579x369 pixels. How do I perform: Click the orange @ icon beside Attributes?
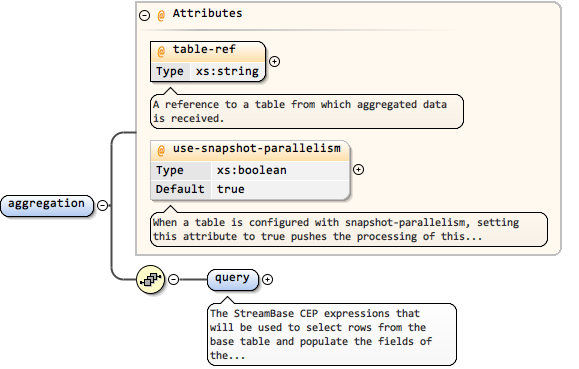(161, 16)
